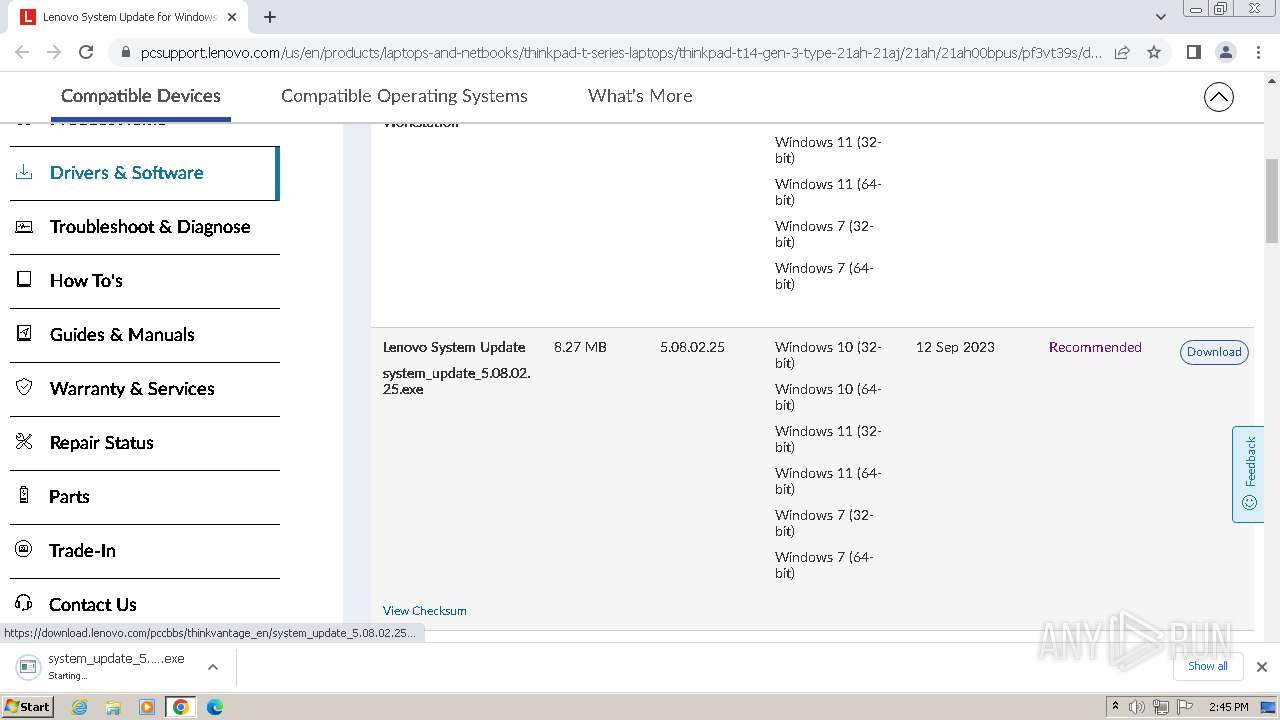Click the file name system_update_5.08.02.25.exe
This screenshot has width=1280, height=720.
[456, 381]
